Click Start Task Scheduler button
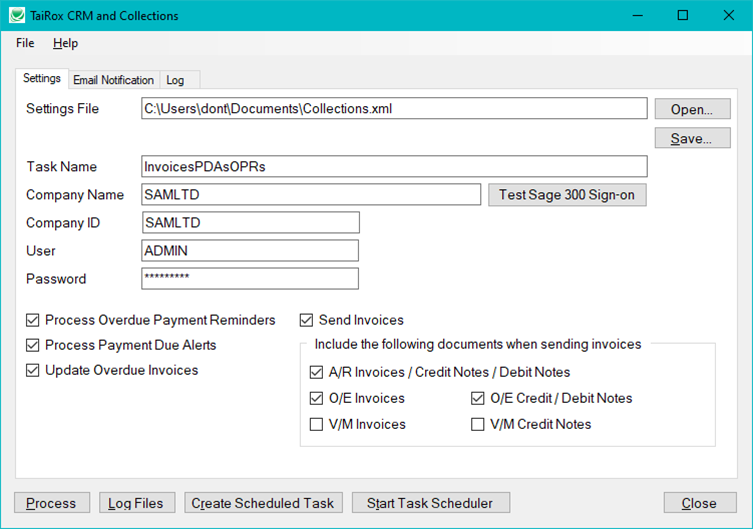This screenshot has height=529, width=753. point(431,503)
